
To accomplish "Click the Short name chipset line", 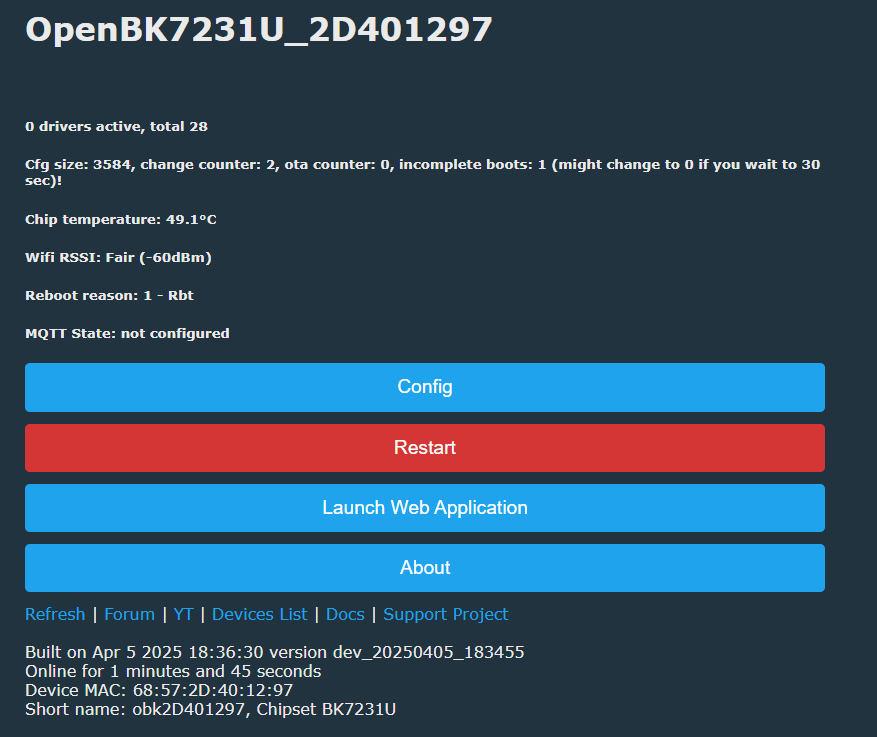I will [x=210, y=709].
